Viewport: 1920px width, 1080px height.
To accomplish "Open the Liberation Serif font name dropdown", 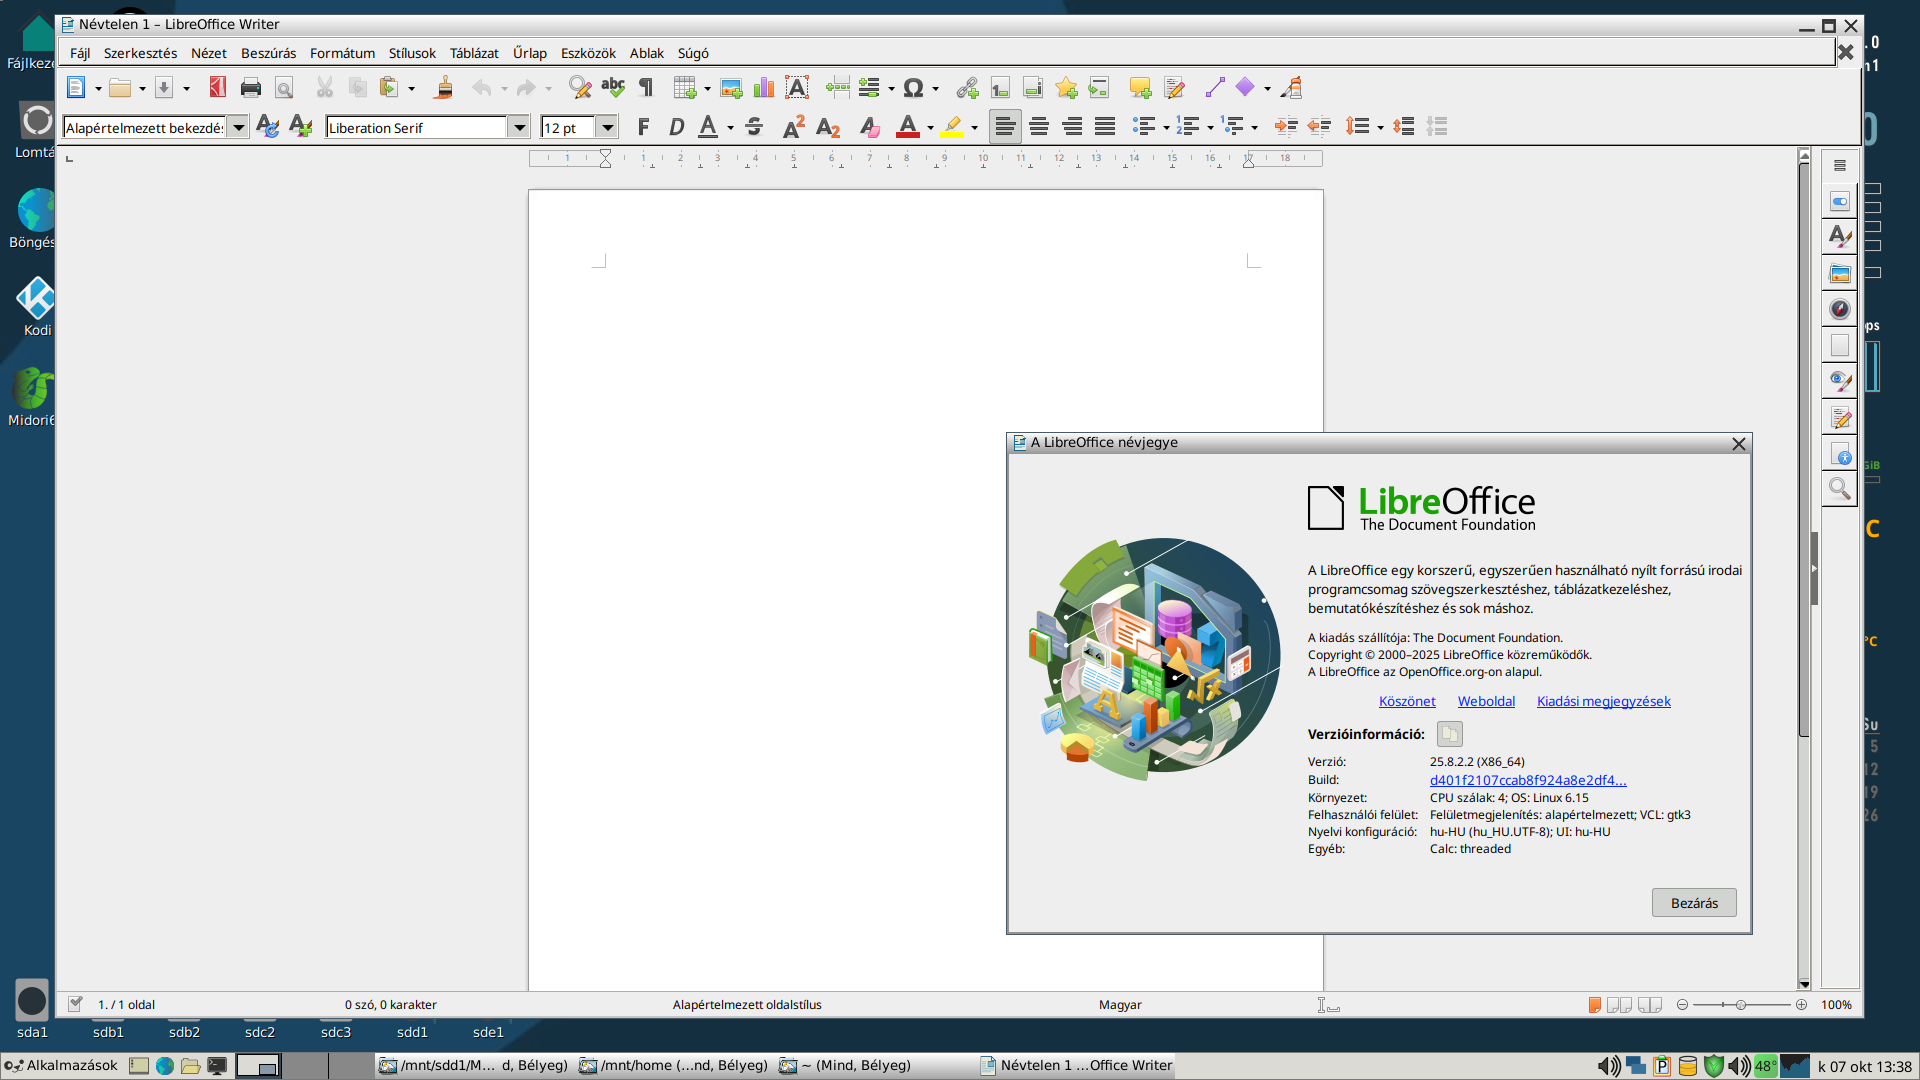I will (519, 127).
